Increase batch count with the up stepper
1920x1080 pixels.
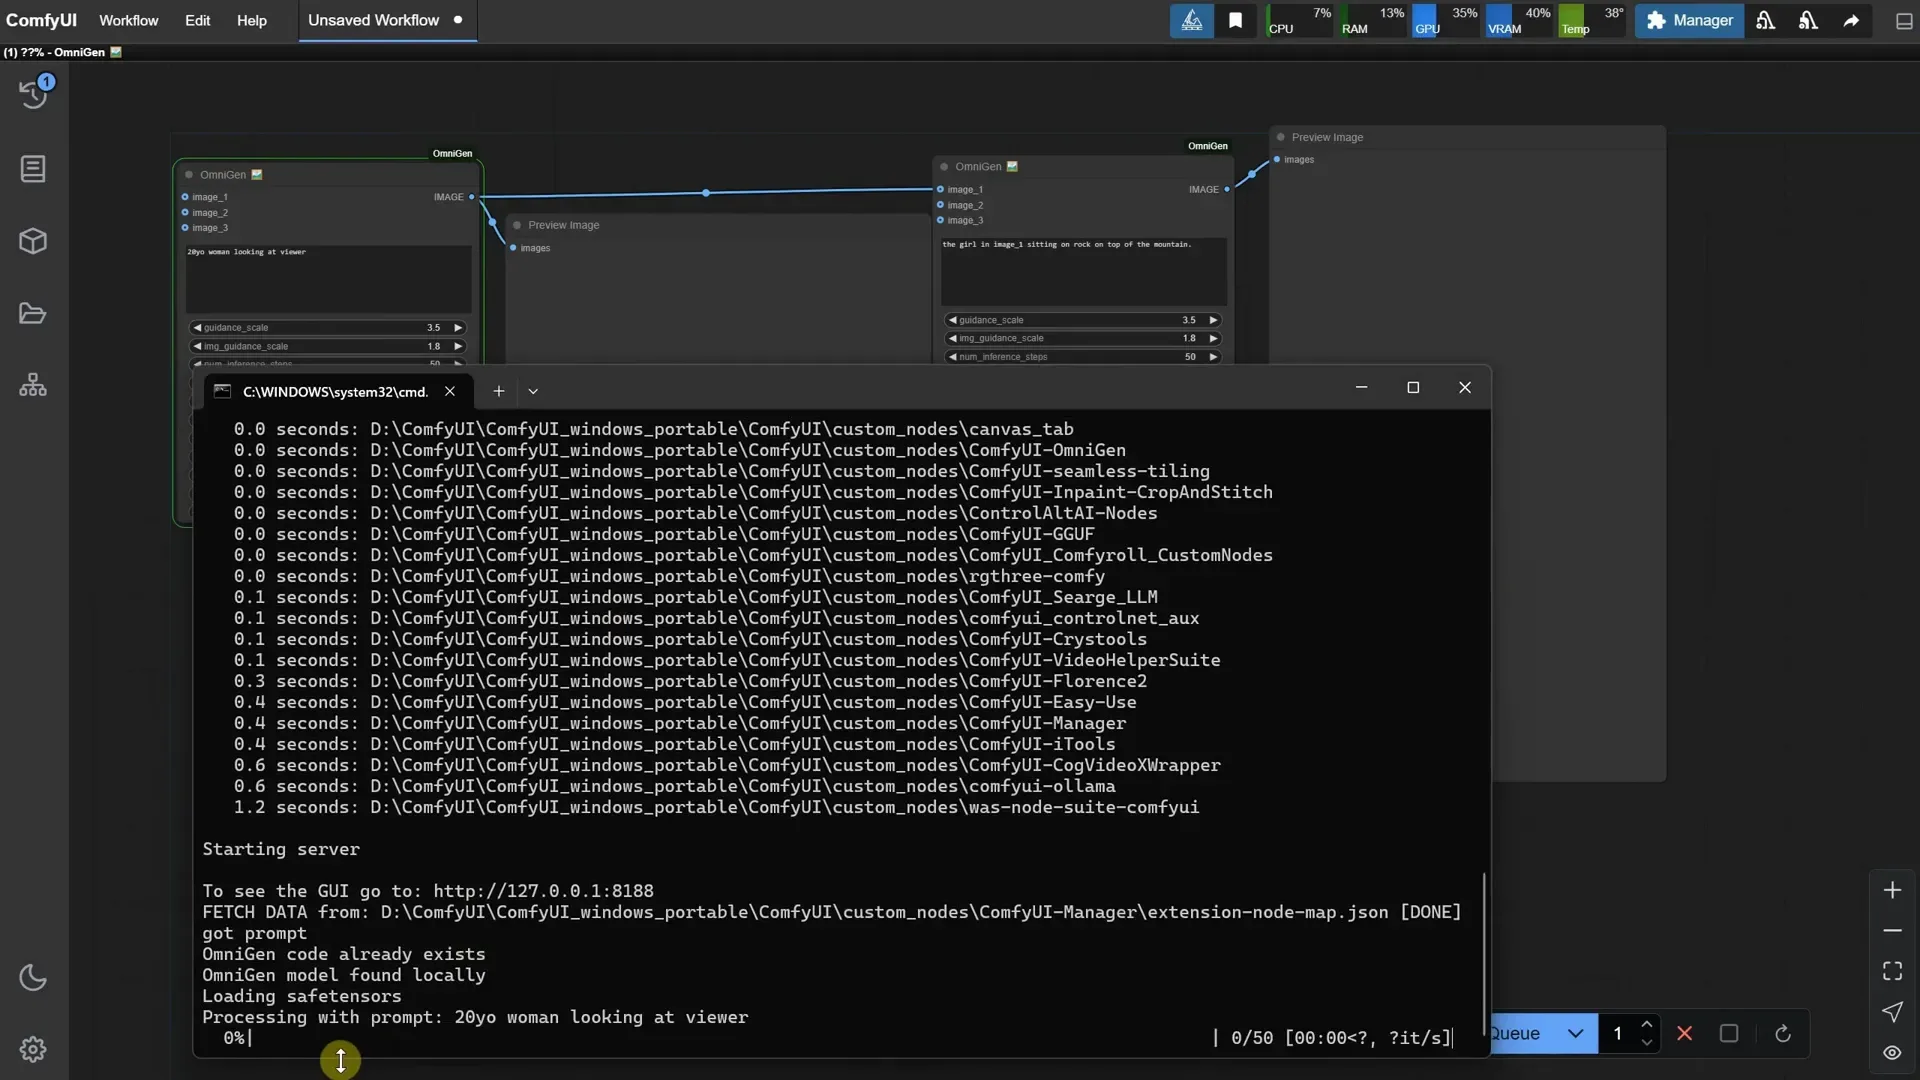[1648, 1026]
